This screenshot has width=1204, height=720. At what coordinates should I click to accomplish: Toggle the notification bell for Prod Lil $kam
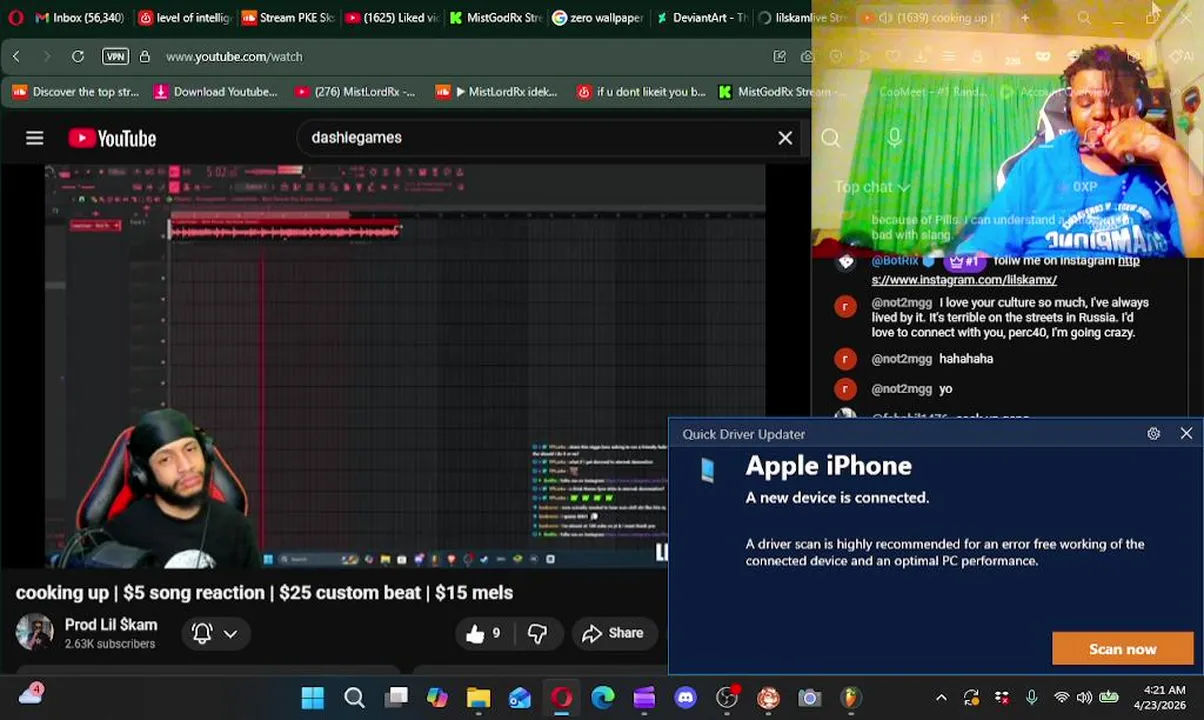pyautogui.click(x=202, y=633)
